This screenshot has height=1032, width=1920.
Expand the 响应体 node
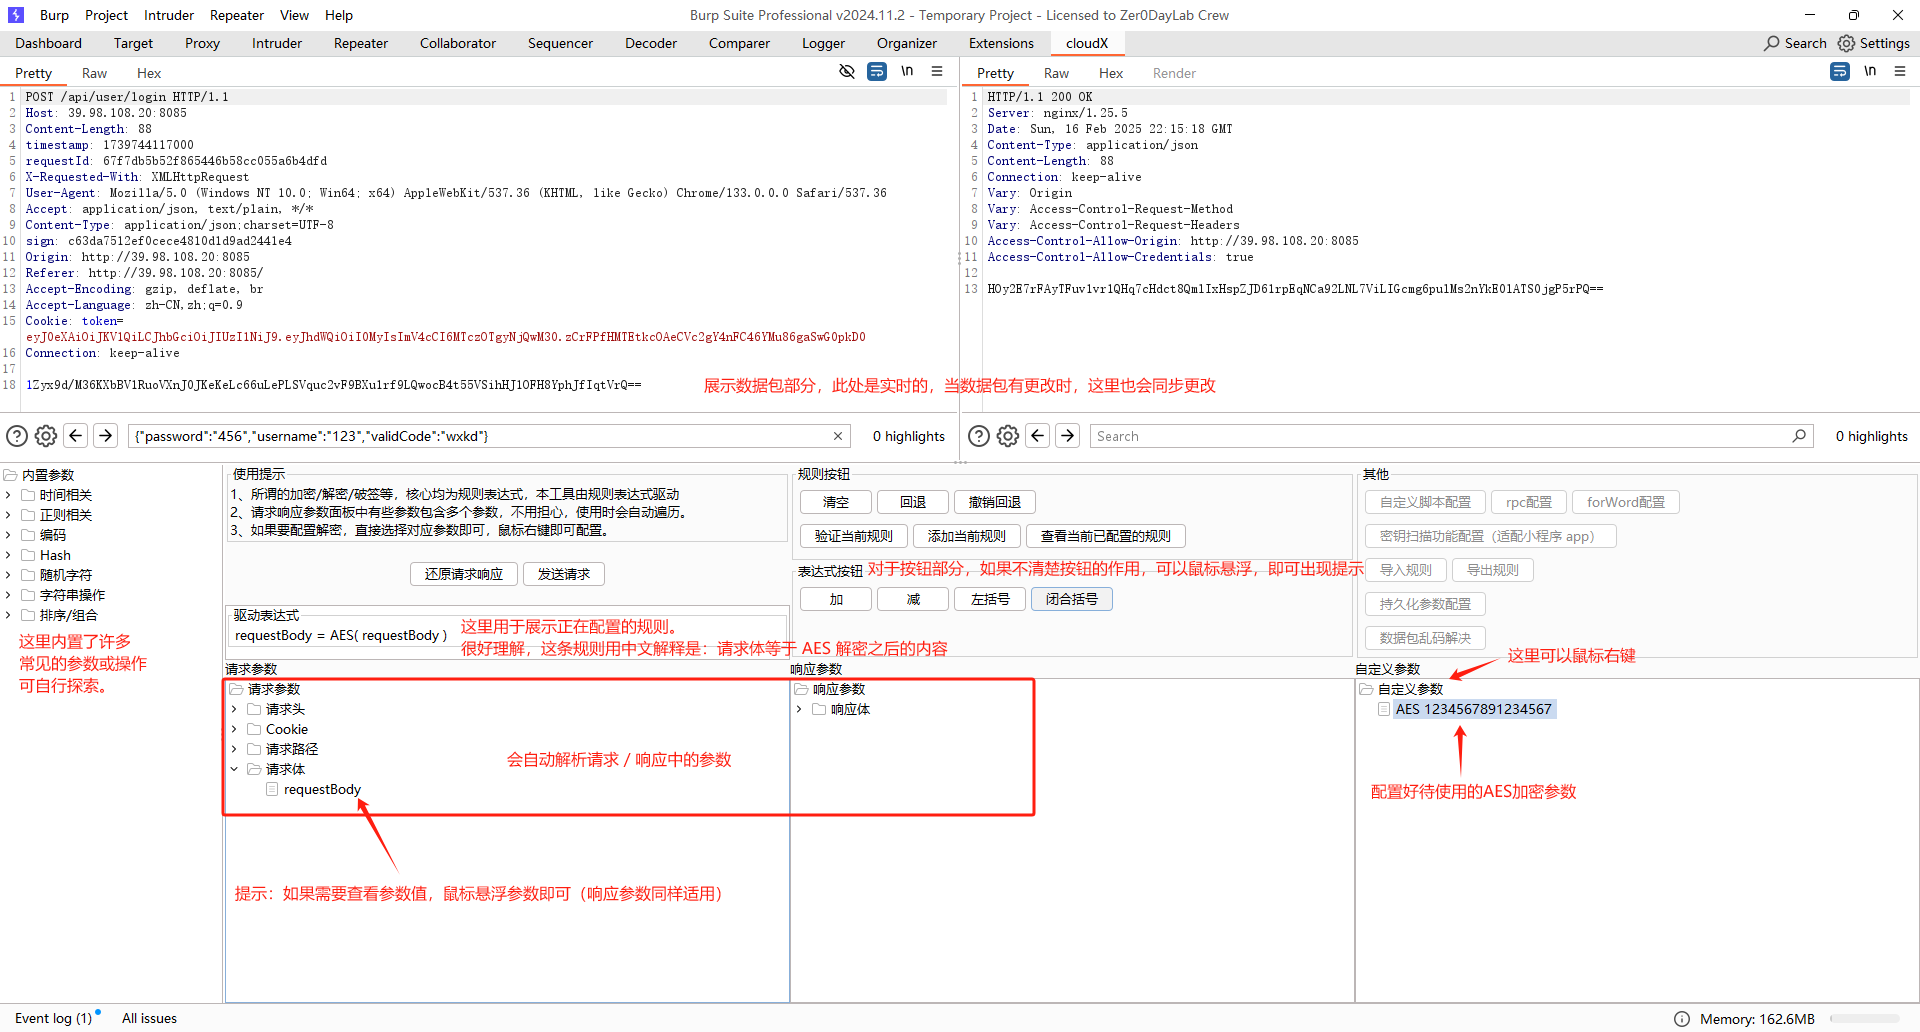[799, 709]
